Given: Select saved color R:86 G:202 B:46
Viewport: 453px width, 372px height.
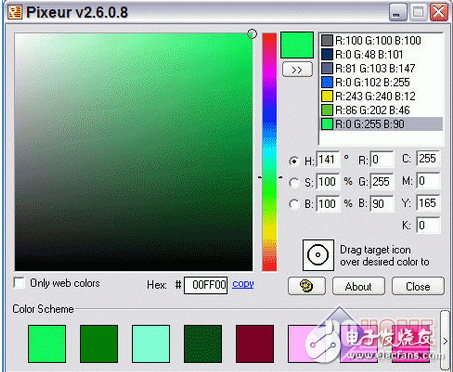Looking at the screenshot, I should (381, 110).
